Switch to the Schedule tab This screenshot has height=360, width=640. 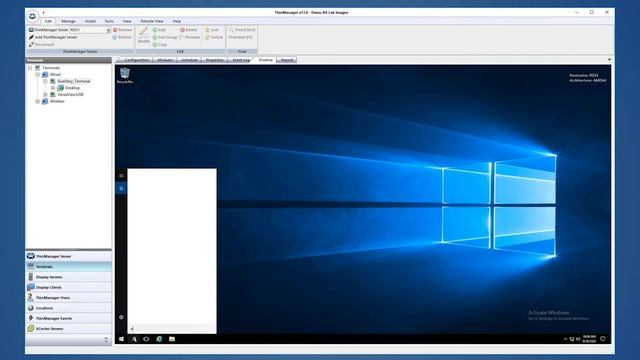click(x=189, y=60)
